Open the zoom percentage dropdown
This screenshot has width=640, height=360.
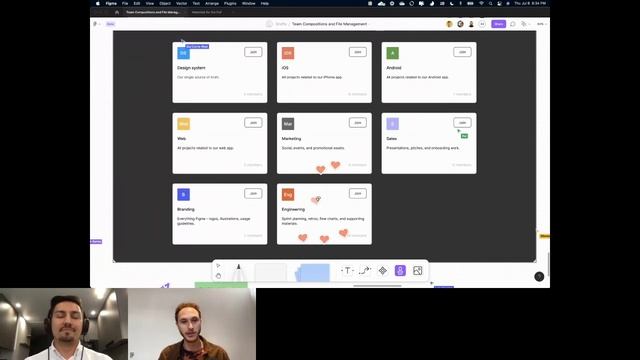click(542, 24)
